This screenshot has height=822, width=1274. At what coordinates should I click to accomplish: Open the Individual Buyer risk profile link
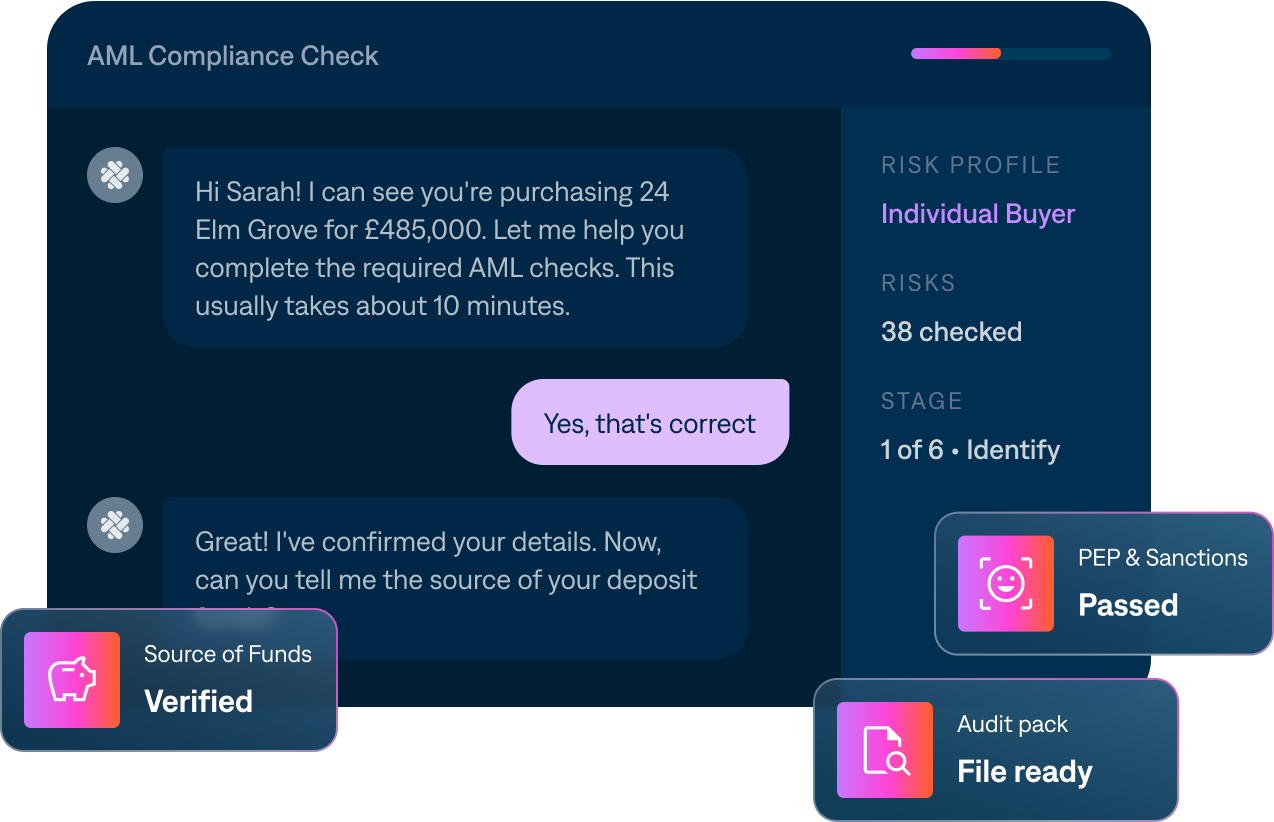click(977, 214)
